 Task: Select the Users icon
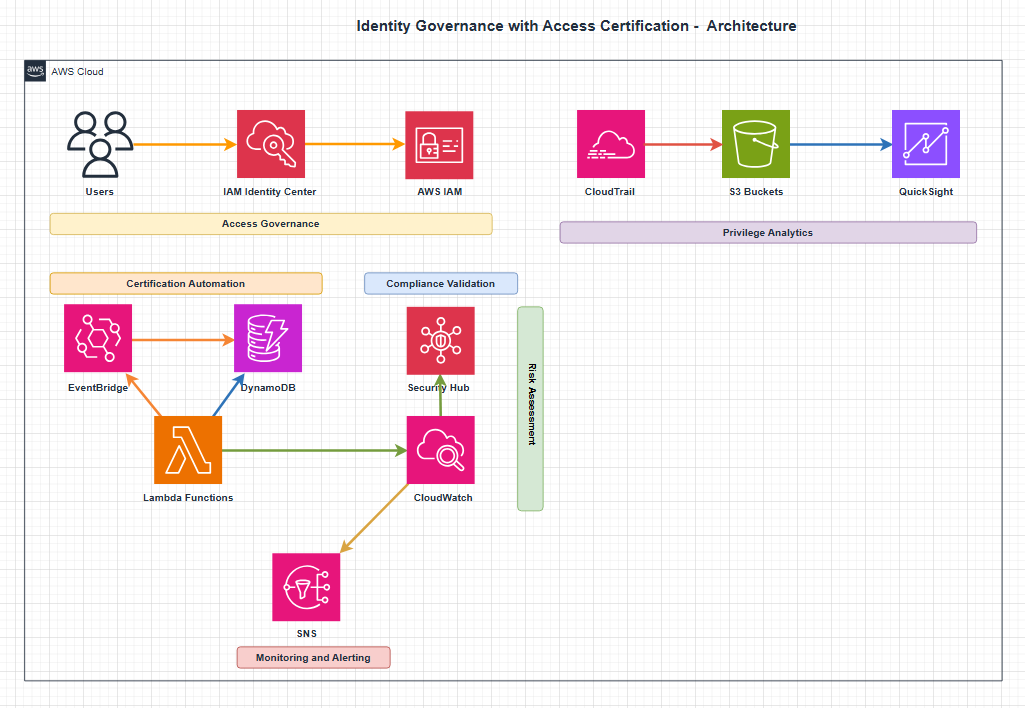coord(100,144)
